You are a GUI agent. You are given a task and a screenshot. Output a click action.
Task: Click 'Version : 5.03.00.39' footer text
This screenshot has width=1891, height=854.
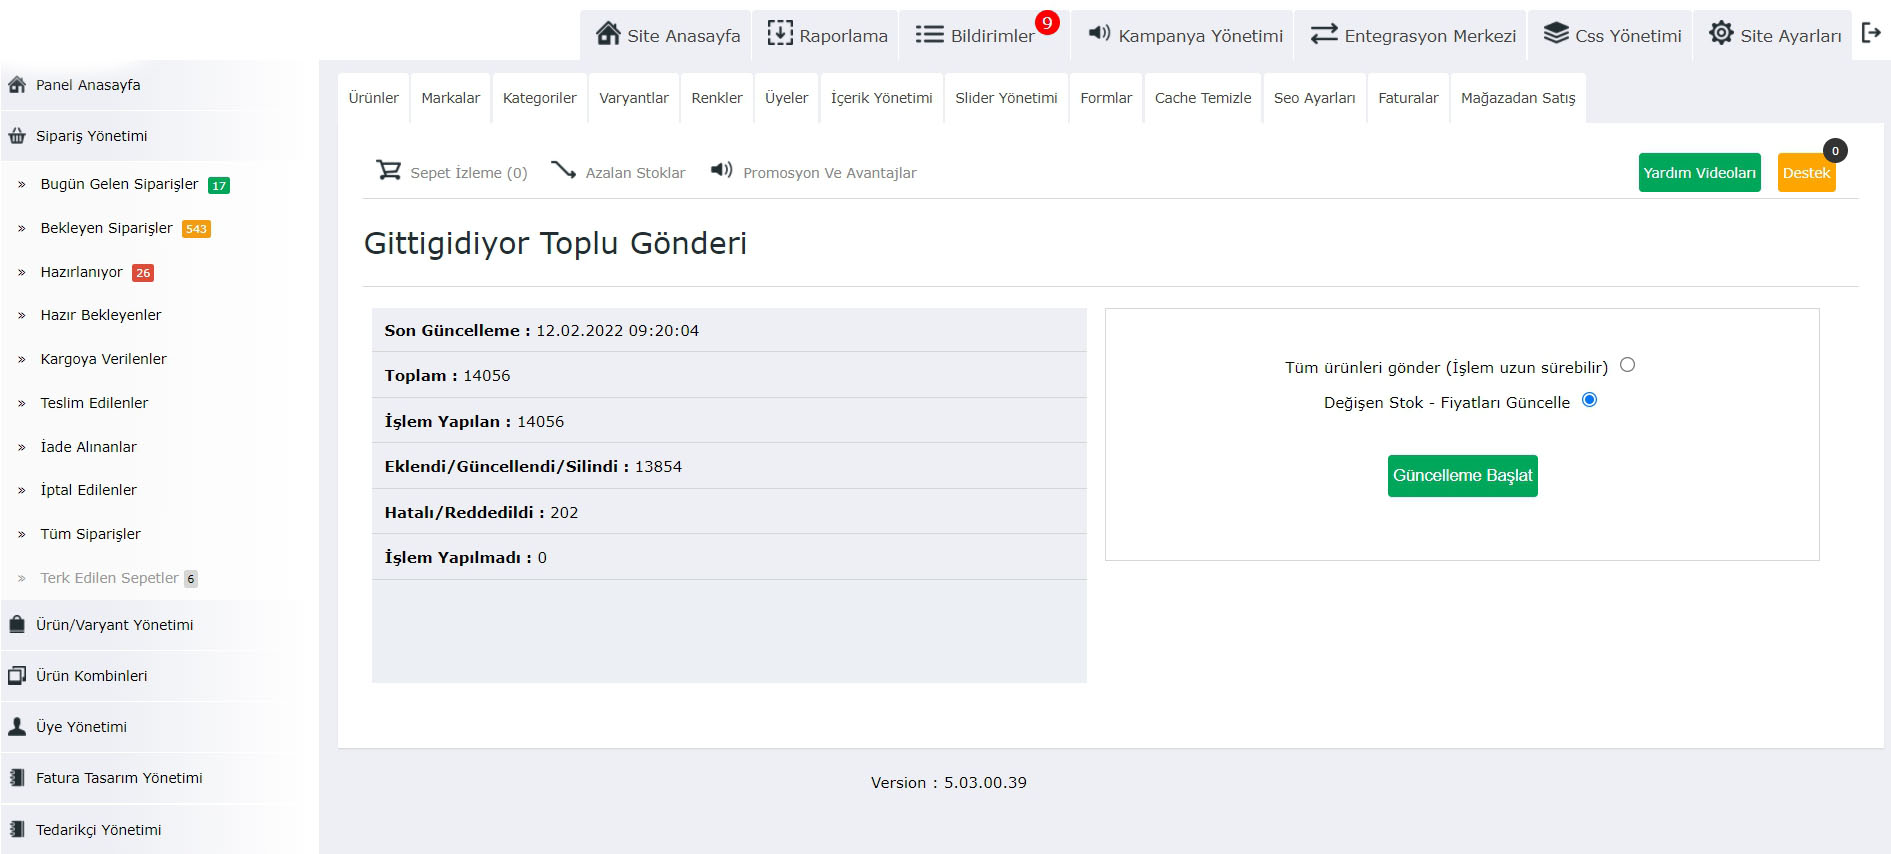click(x=948, y=783)
